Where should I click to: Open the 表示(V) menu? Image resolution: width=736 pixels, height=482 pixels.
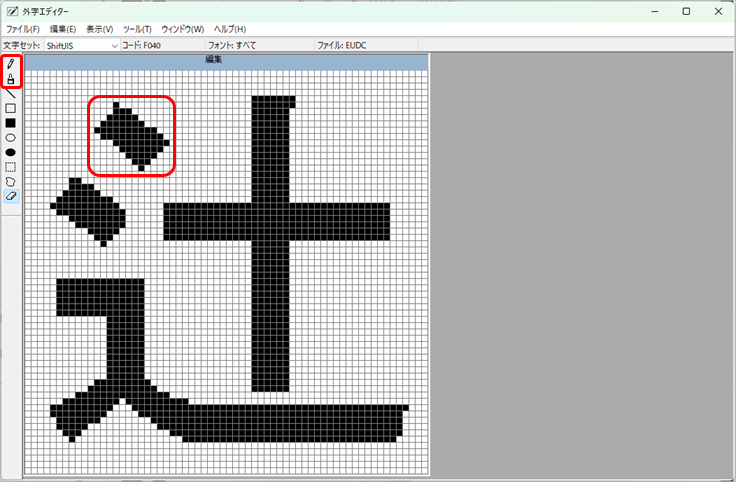coord(99,29)
